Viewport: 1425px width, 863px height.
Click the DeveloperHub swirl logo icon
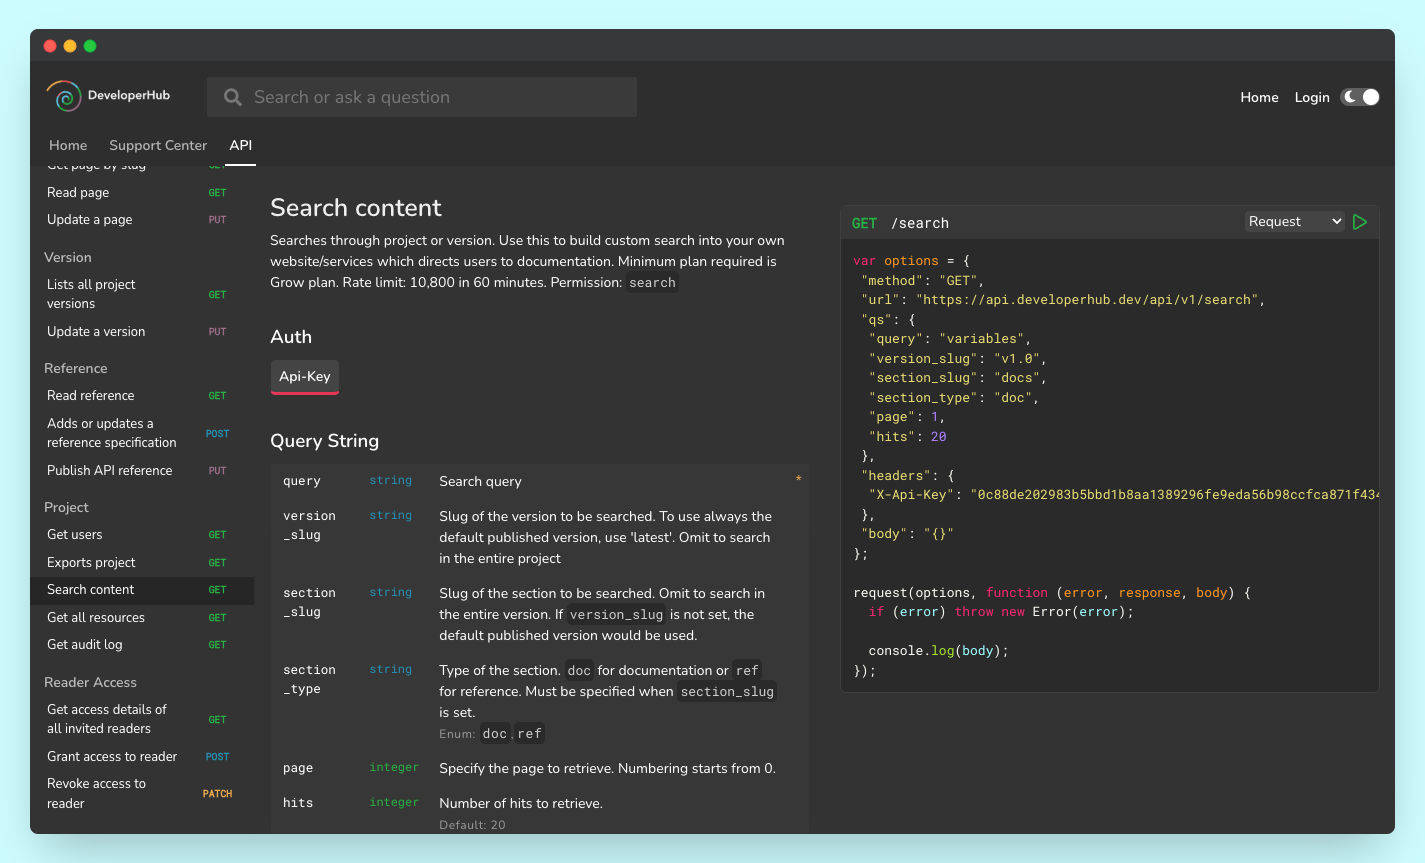(x=64, y=96)
